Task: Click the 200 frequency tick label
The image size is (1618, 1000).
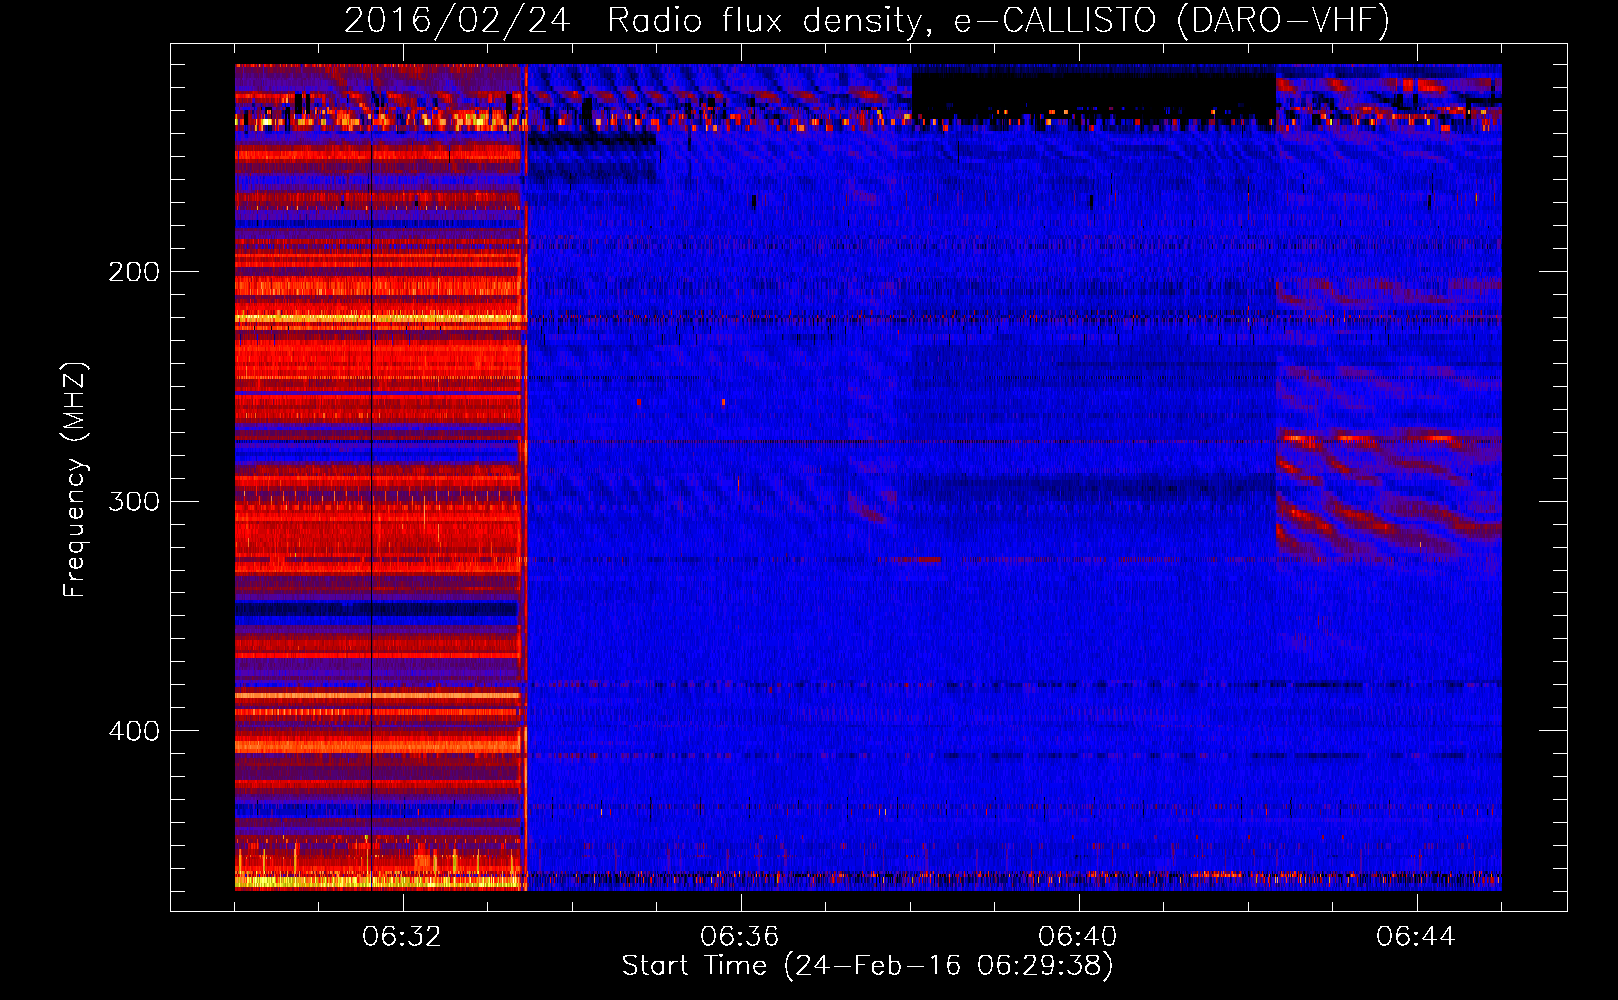Action: click(134, 272)
